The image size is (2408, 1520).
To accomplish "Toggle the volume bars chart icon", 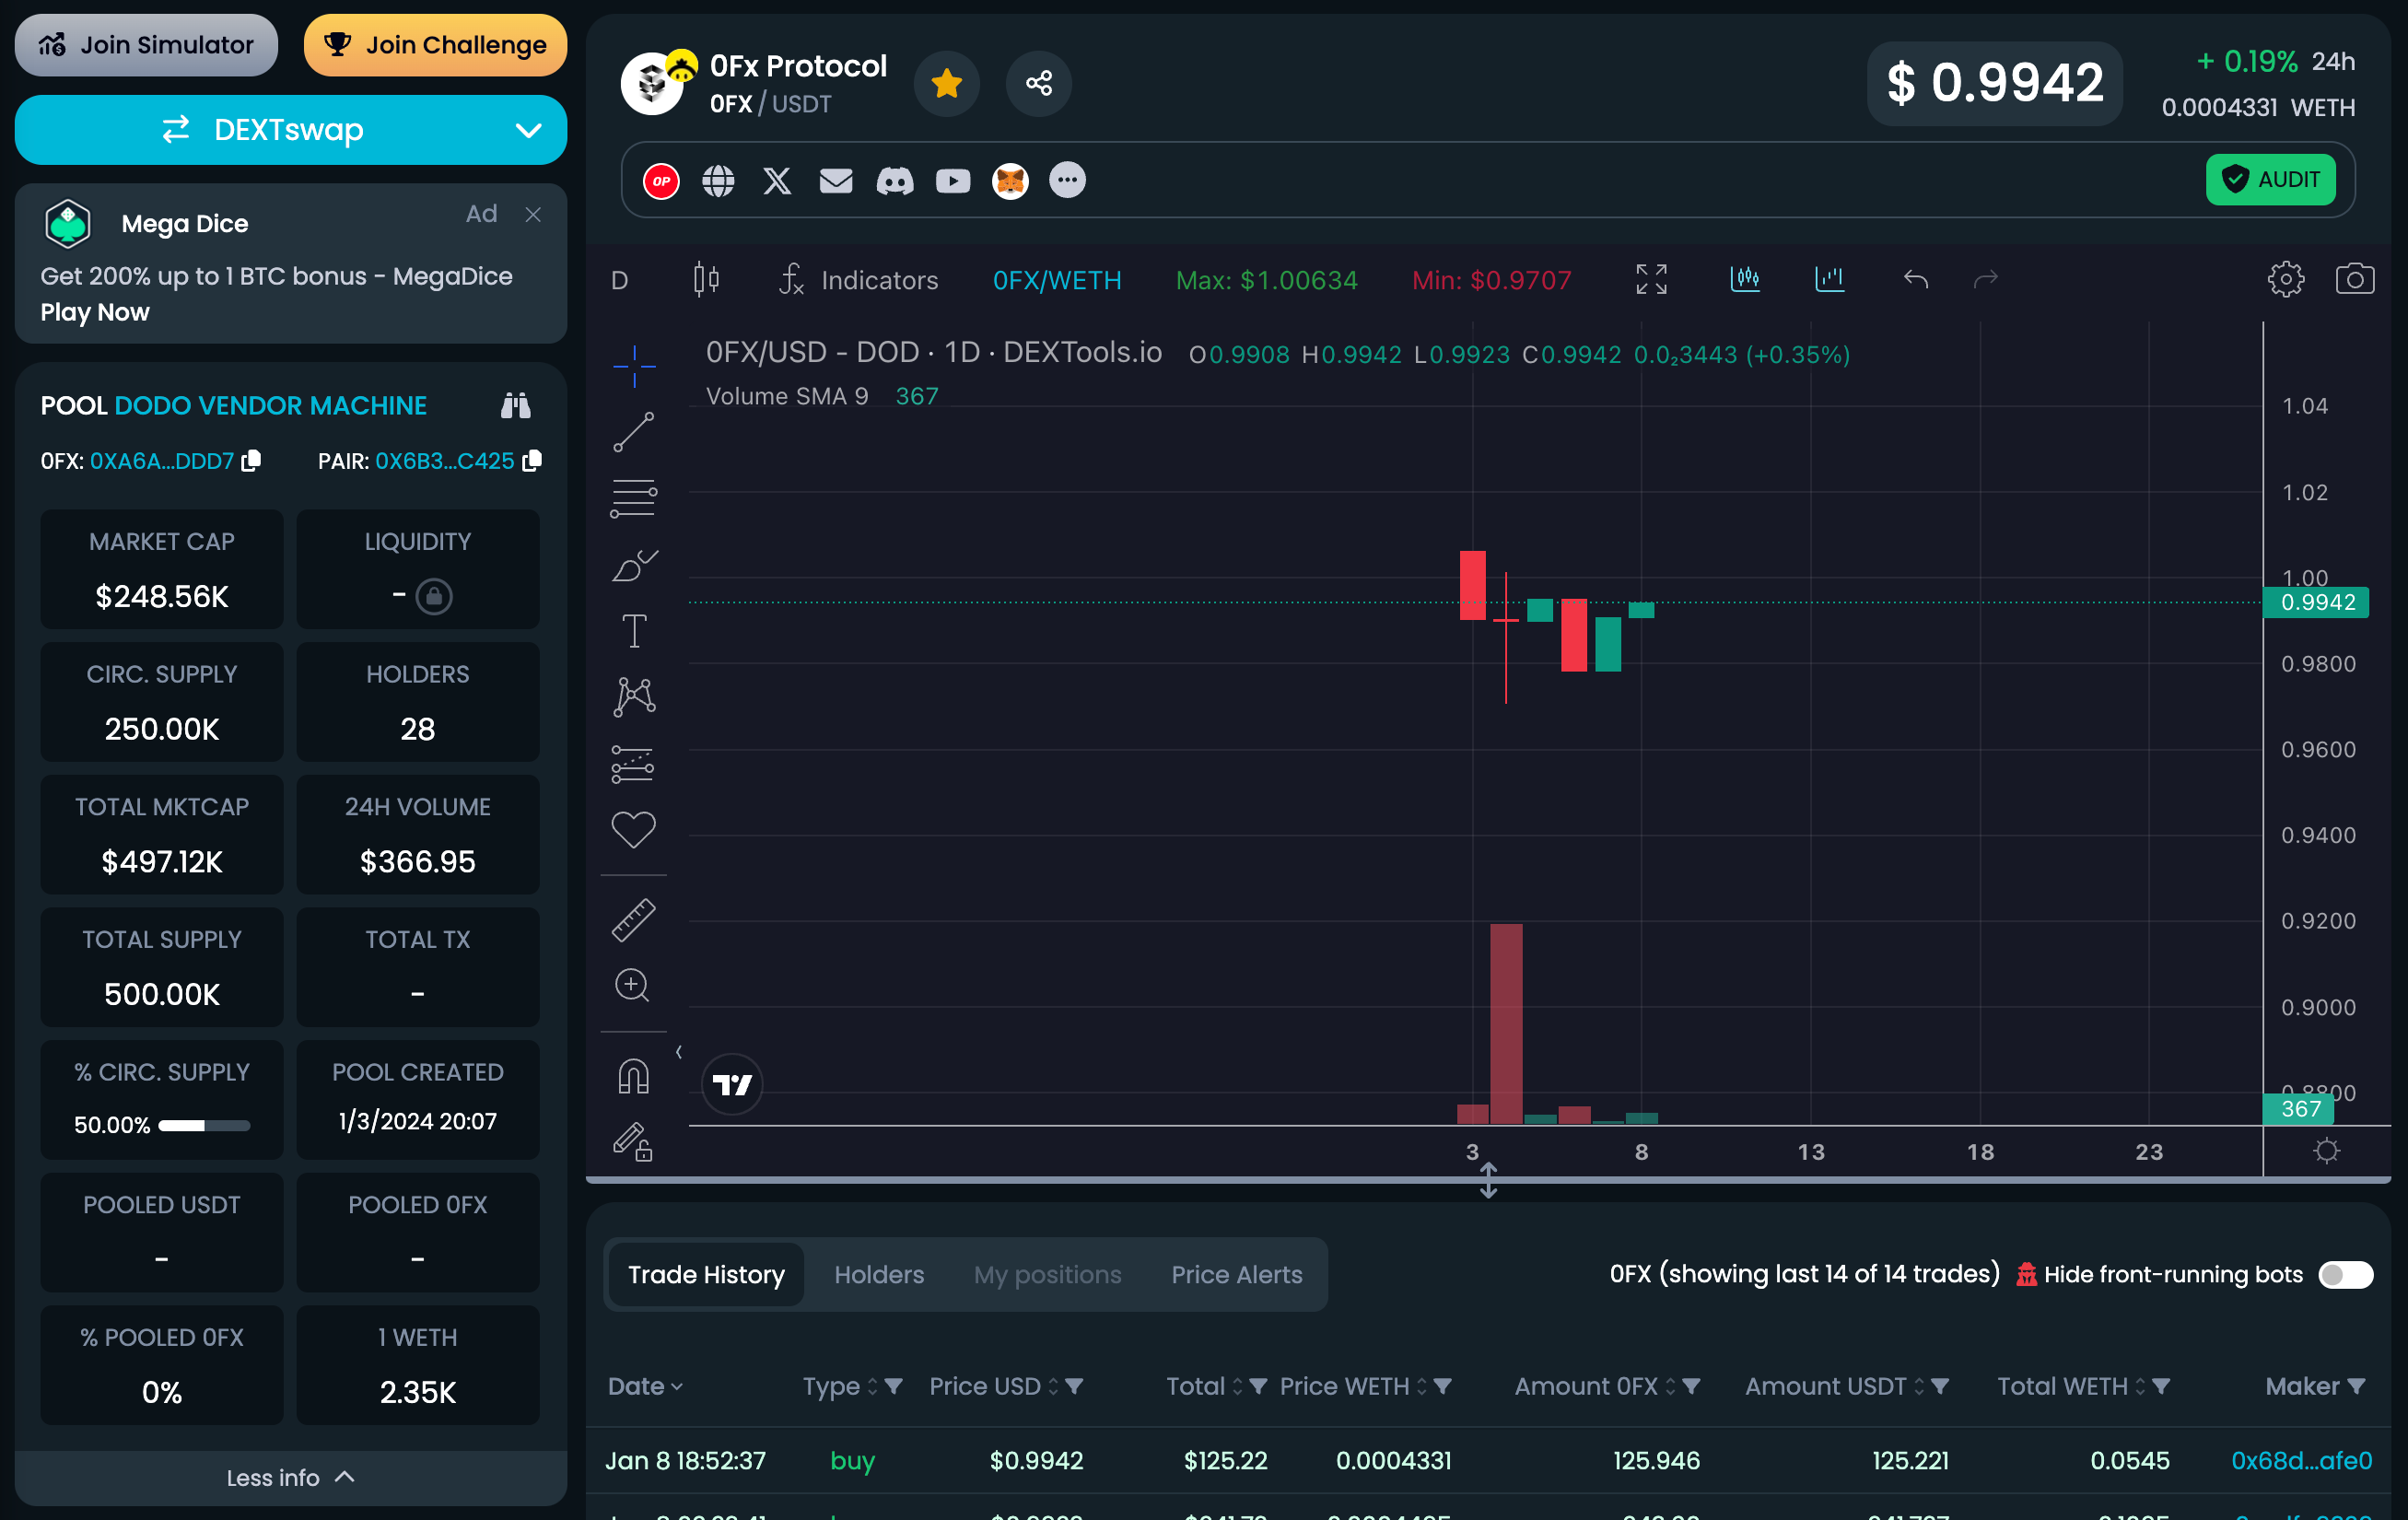I will tap(1830, 279).
